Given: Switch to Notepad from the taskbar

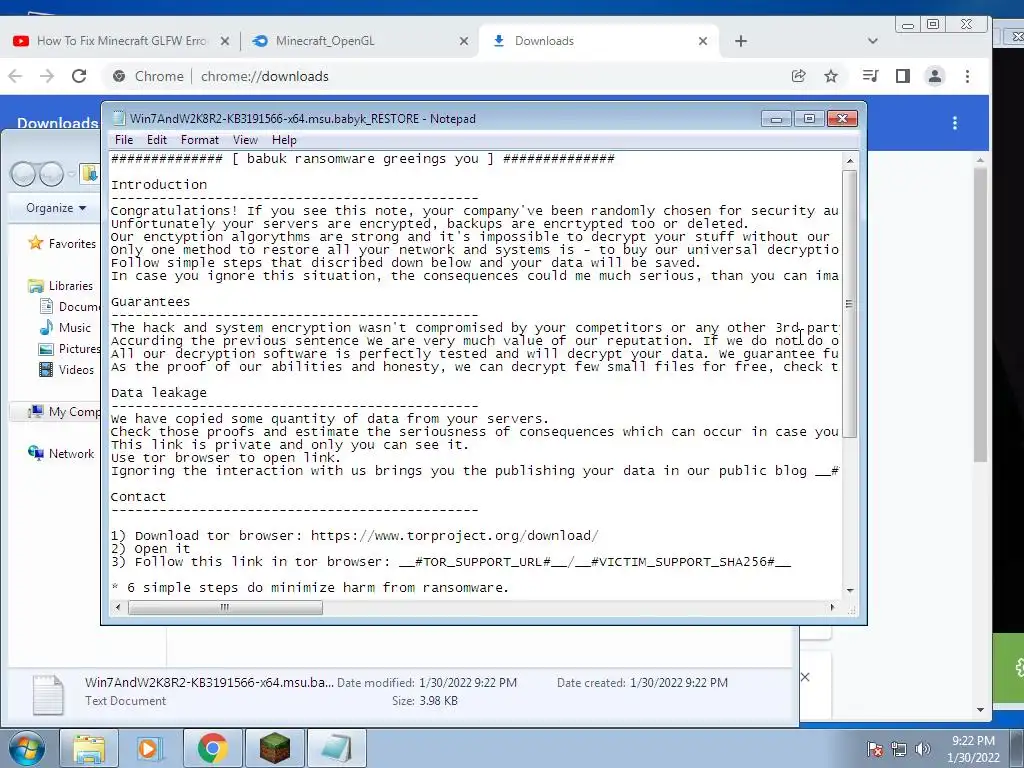Looking at the screenshot, I should 336,748.
